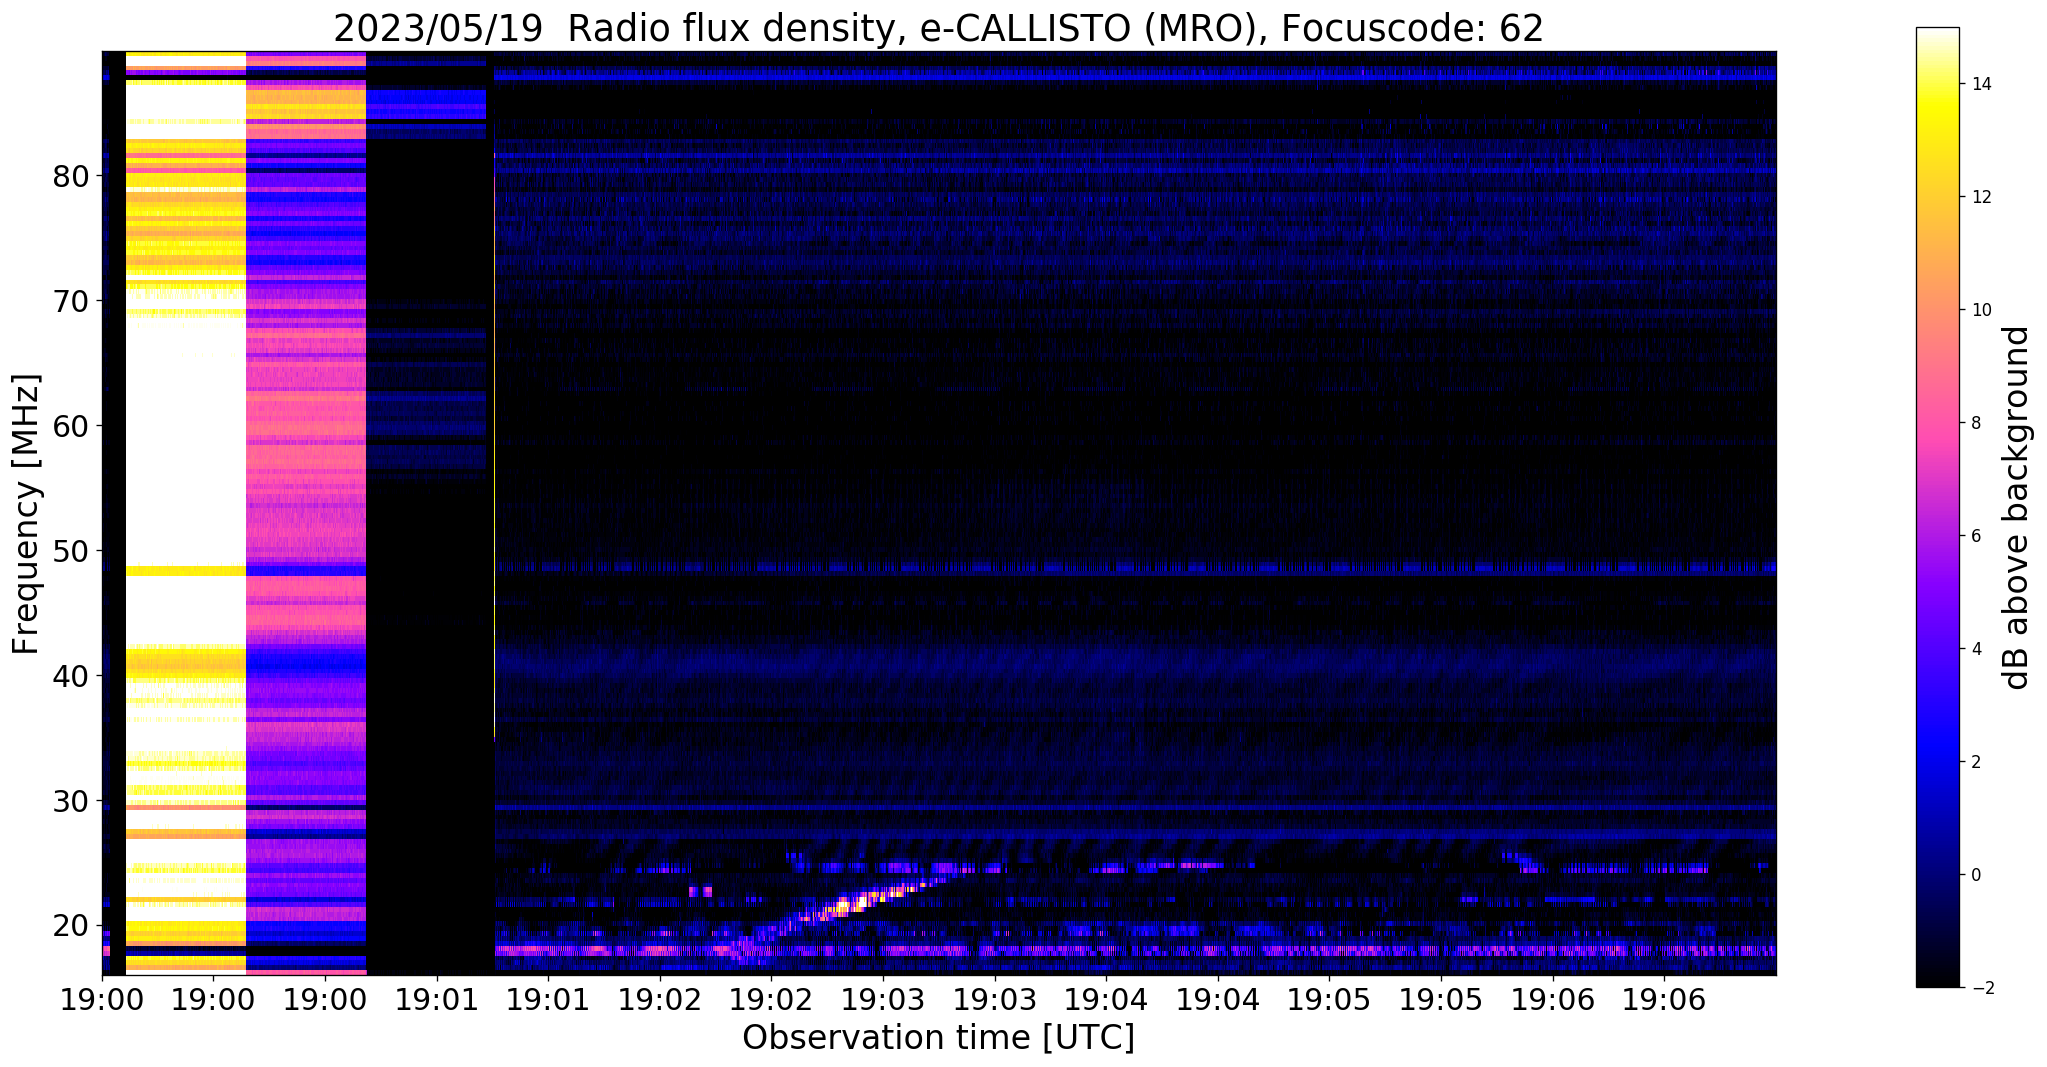
Task: Click the 50 tick on the frequency axis
Action: tap(72, 551)
